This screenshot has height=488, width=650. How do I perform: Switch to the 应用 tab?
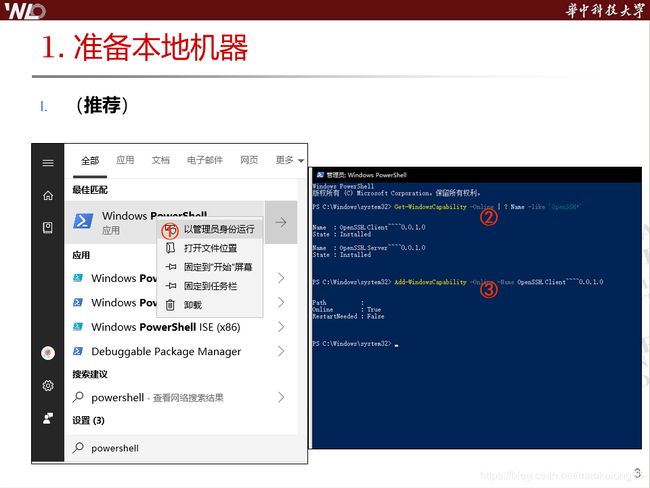click(125, 160)
